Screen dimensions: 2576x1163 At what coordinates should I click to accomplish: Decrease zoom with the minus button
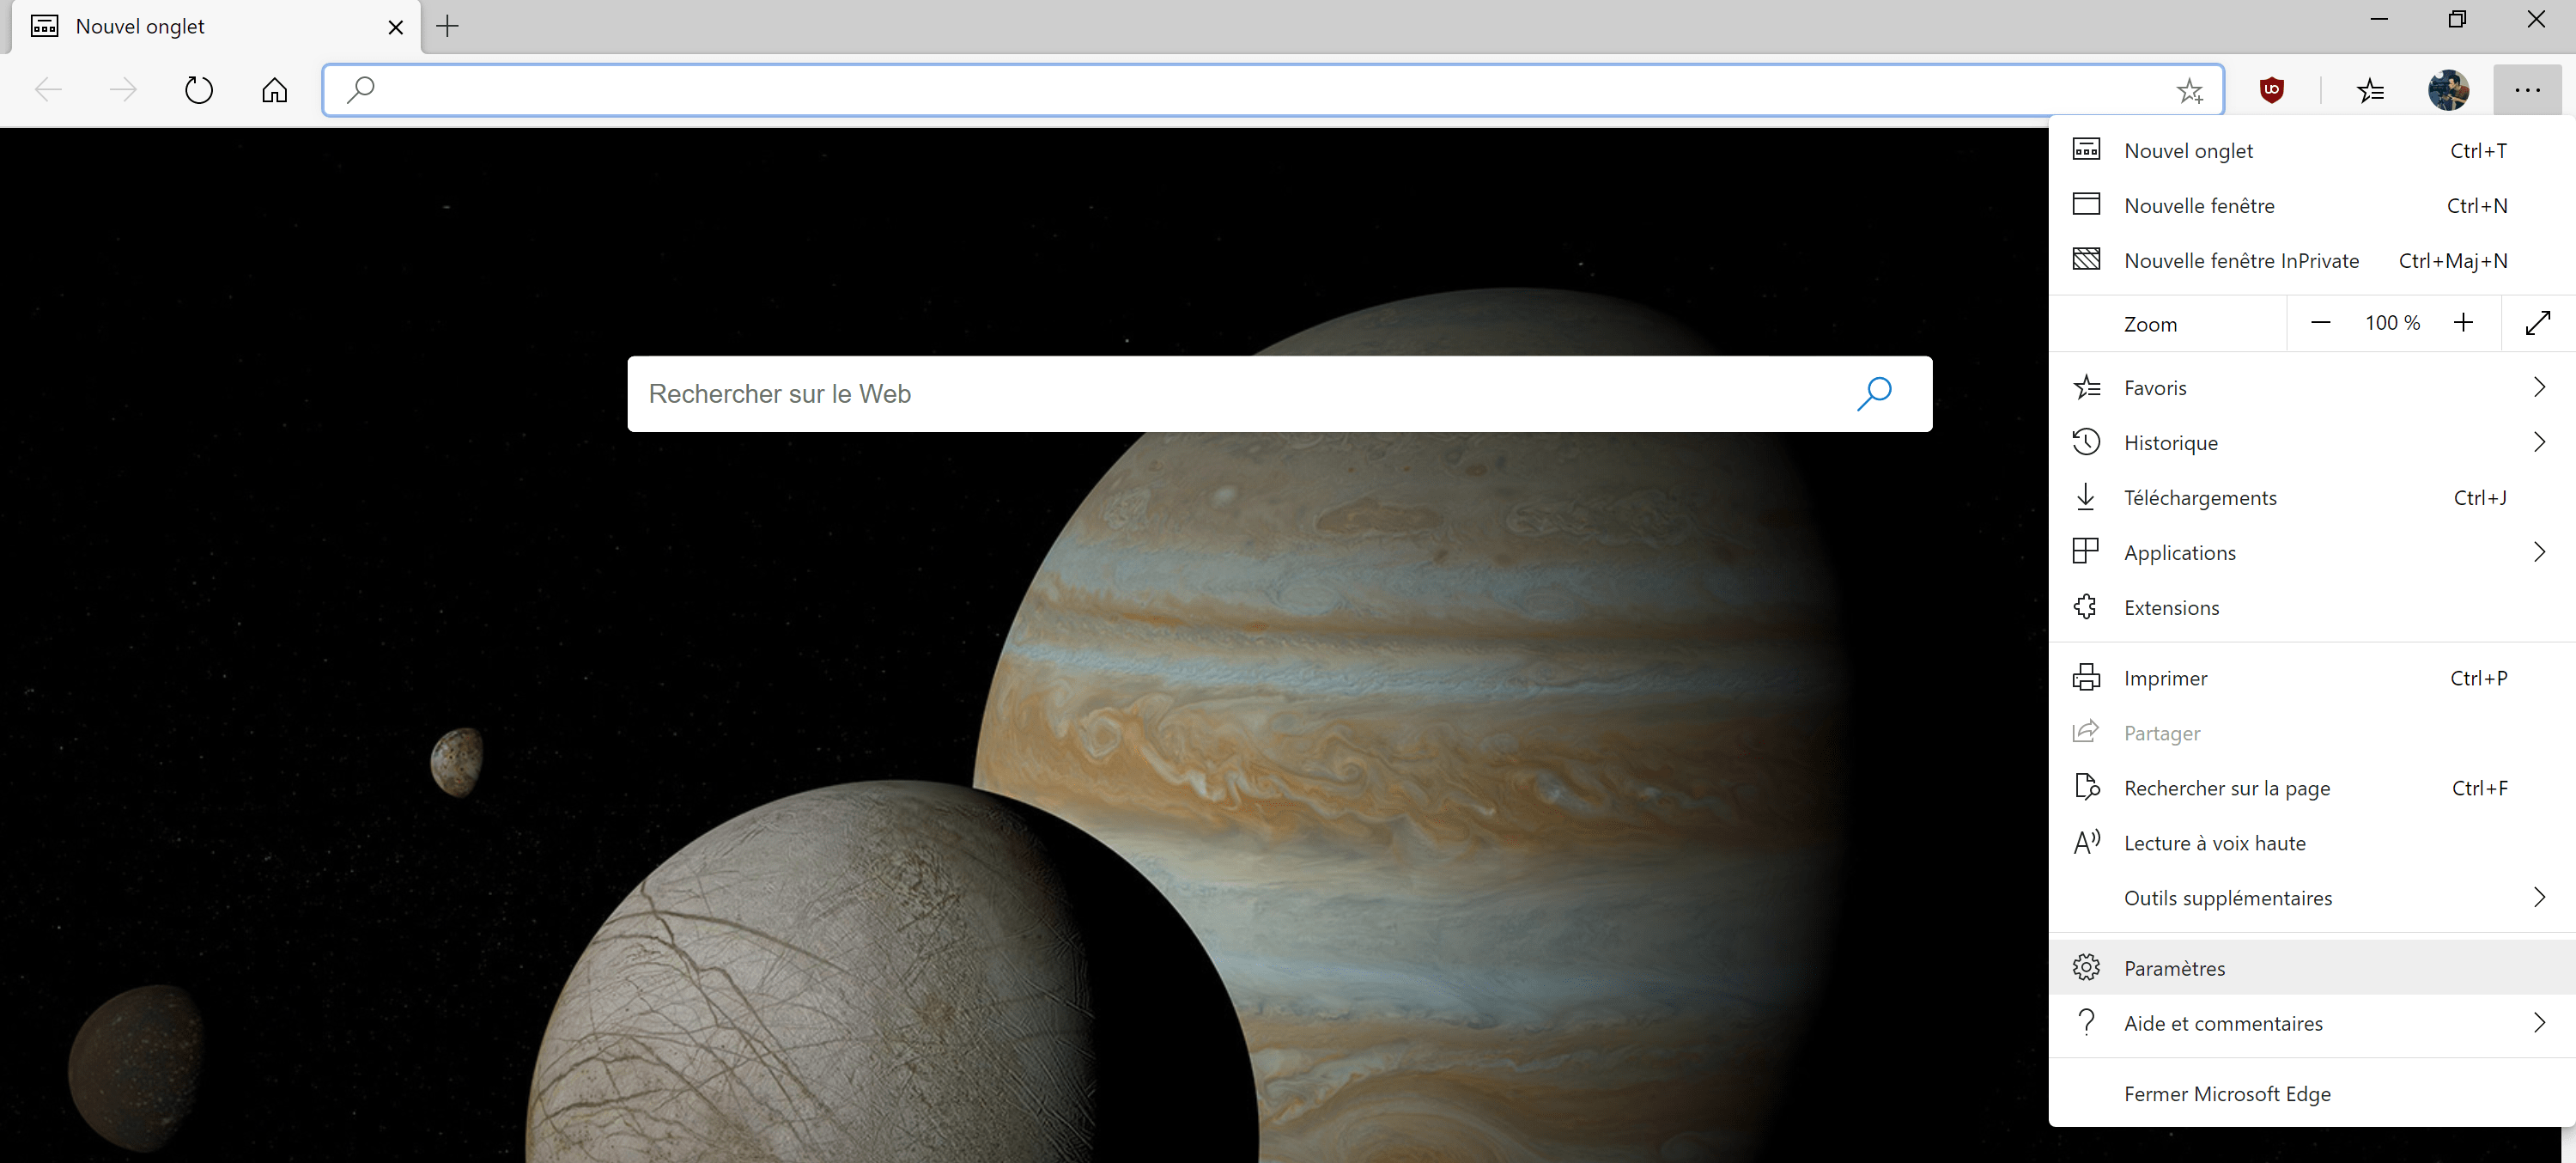pos(2321,322)
